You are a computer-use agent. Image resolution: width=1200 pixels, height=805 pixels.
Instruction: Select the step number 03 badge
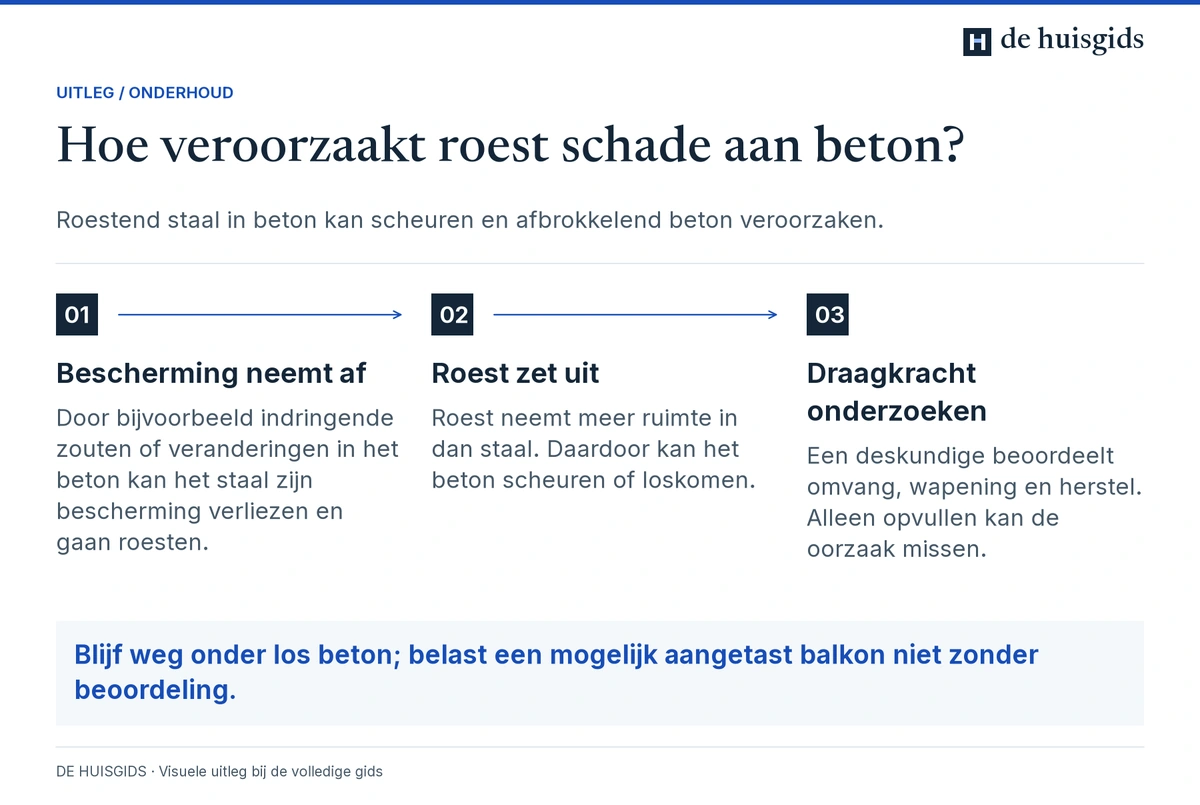(828, 315)
